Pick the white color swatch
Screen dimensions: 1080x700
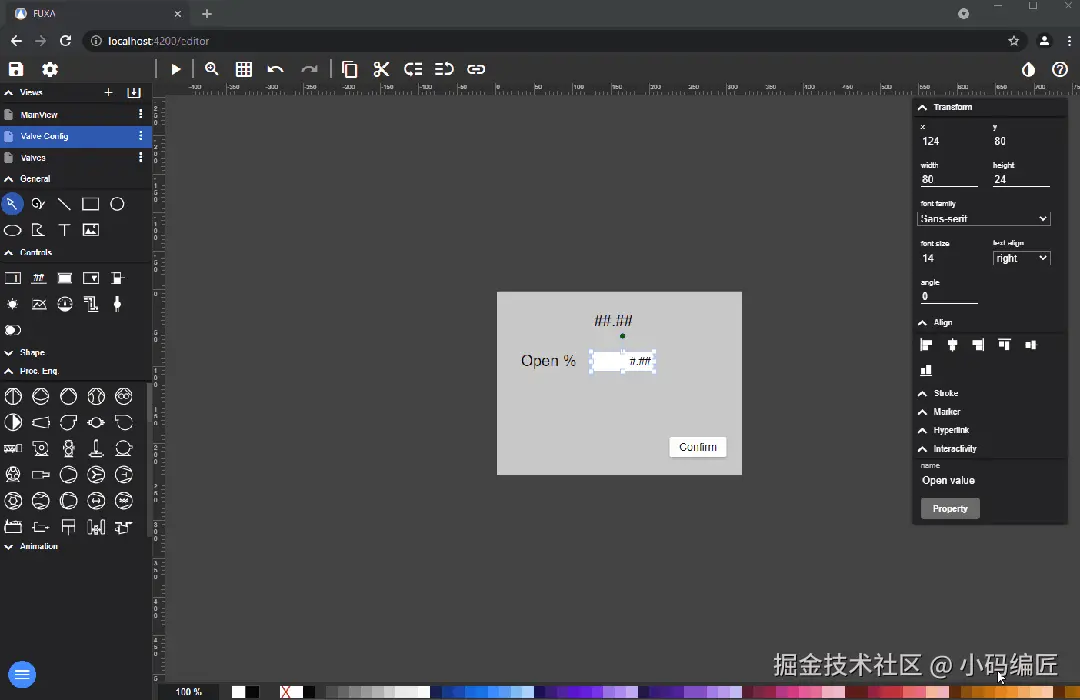pos(238,692)
